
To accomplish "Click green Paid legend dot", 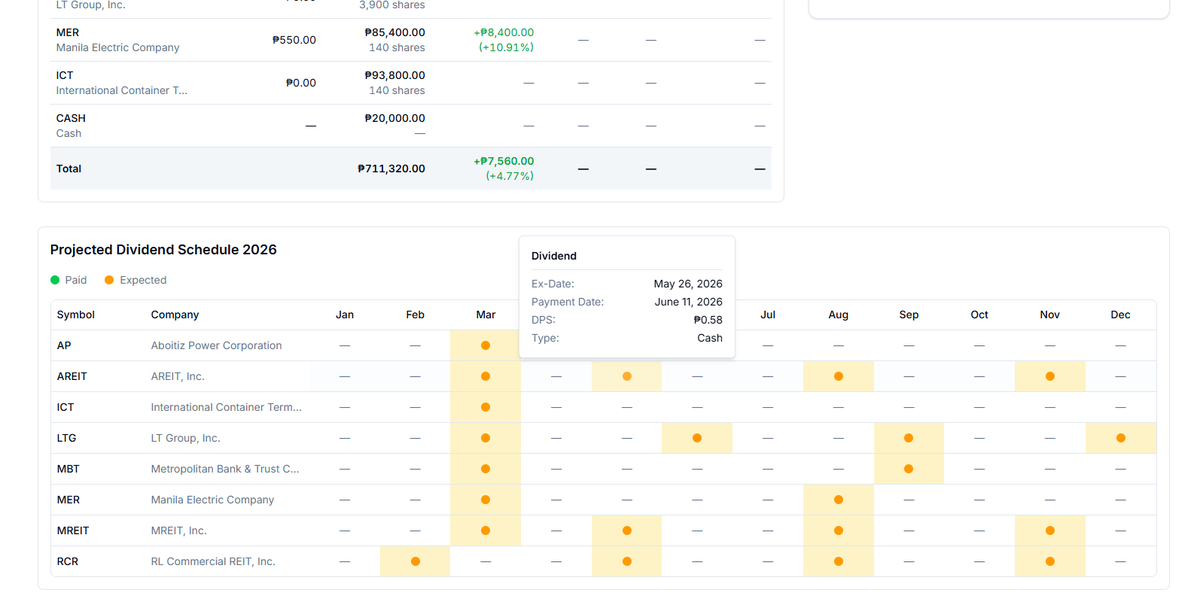I will [55, 280].
